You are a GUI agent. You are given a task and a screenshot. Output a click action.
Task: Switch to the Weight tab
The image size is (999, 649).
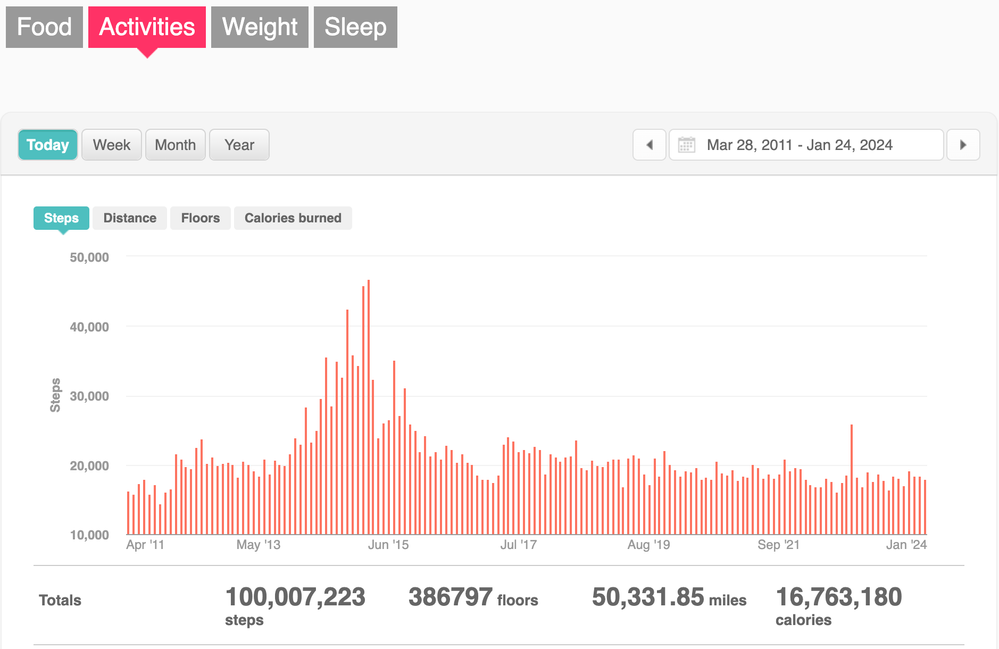(260, 27)
